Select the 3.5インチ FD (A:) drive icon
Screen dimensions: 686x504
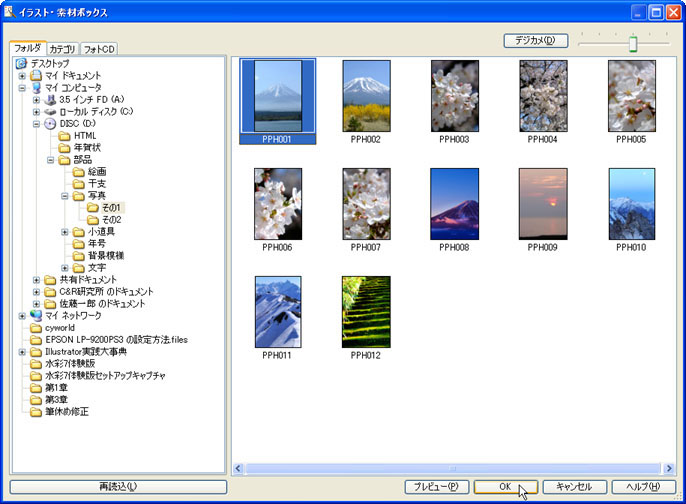(51, 100)
